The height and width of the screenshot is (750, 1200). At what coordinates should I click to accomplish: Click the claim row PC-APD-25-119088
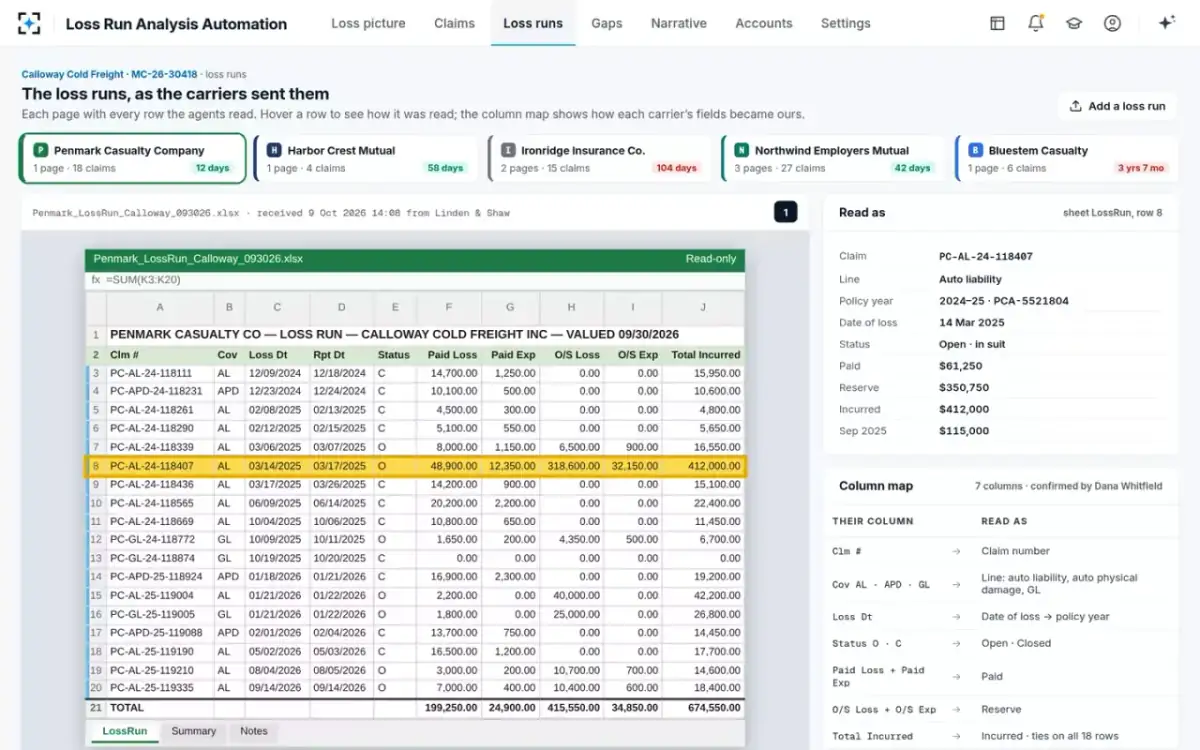[415, 633]
